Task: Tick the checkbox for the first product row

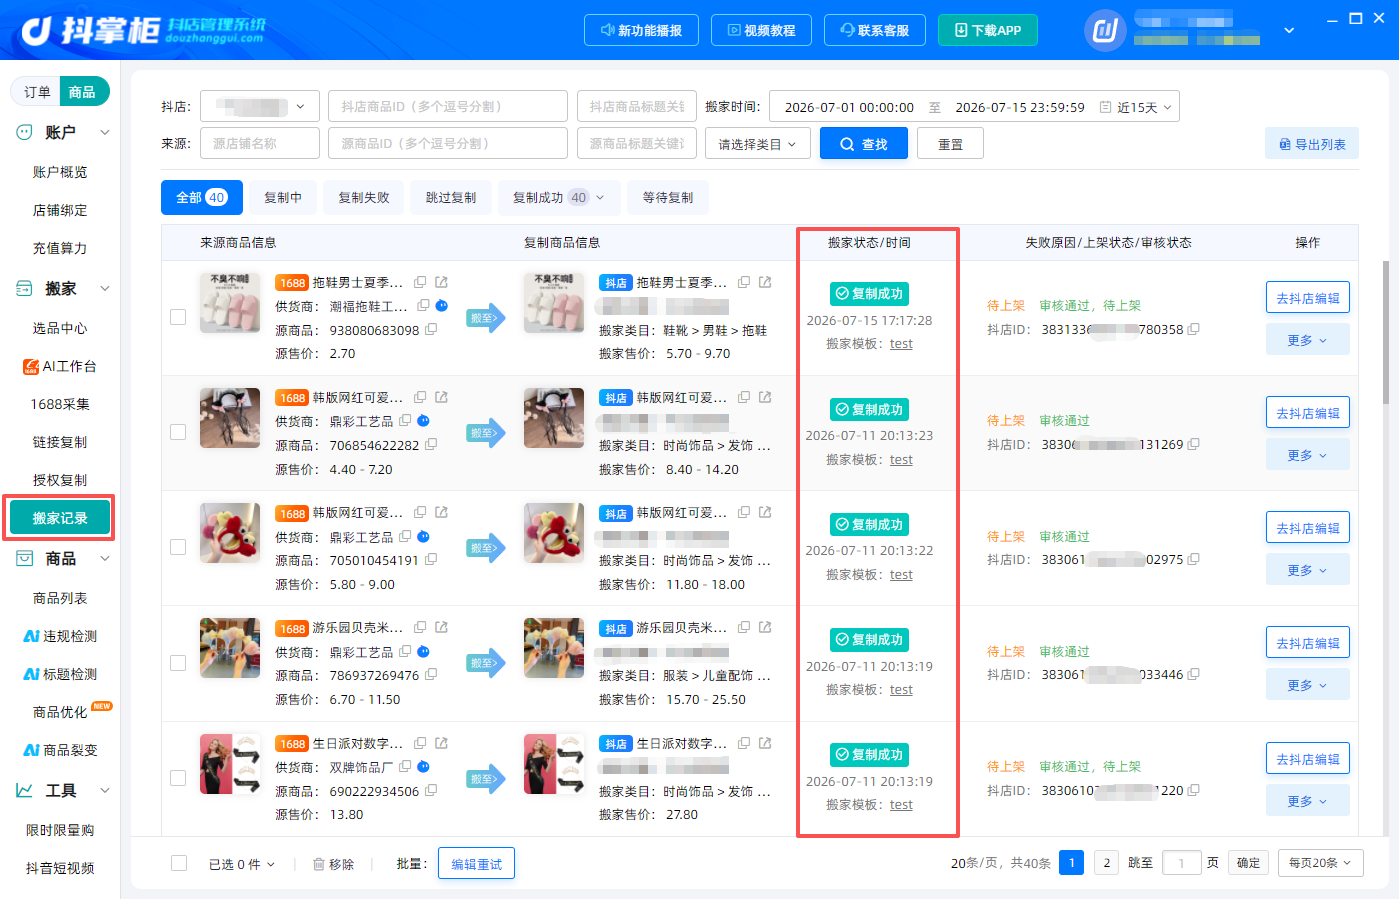Action: (x=178, y=317)
